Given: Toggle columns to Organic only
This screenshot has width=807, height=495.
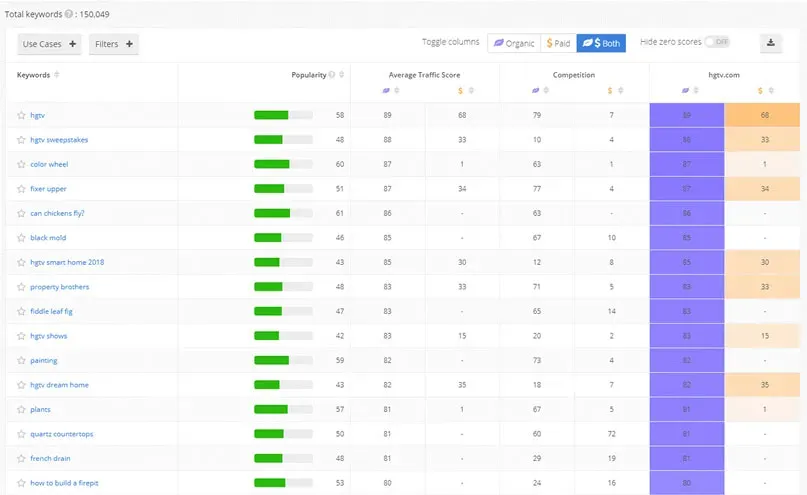Looking at the screenshot, I should coord(514,43).
